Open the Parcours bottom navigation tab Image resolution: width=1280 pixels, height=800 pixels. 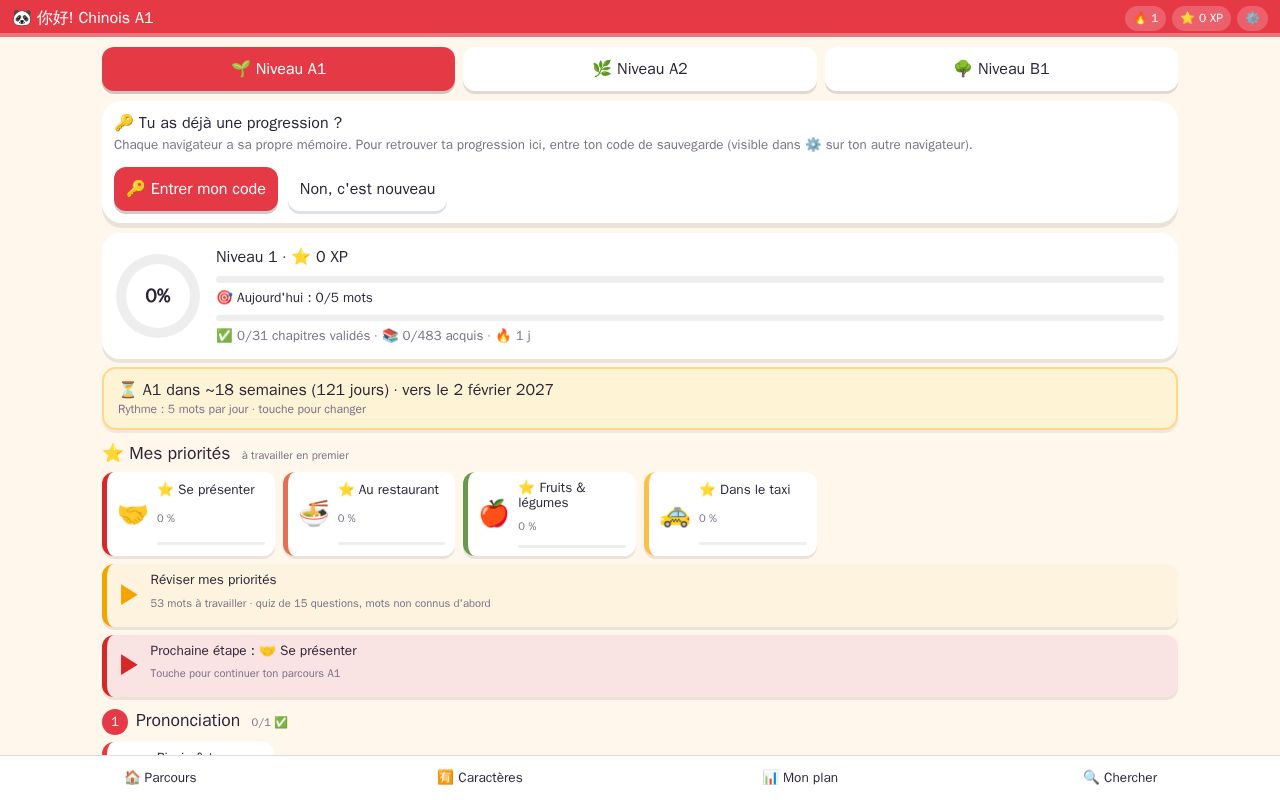[x=160, y=777]
